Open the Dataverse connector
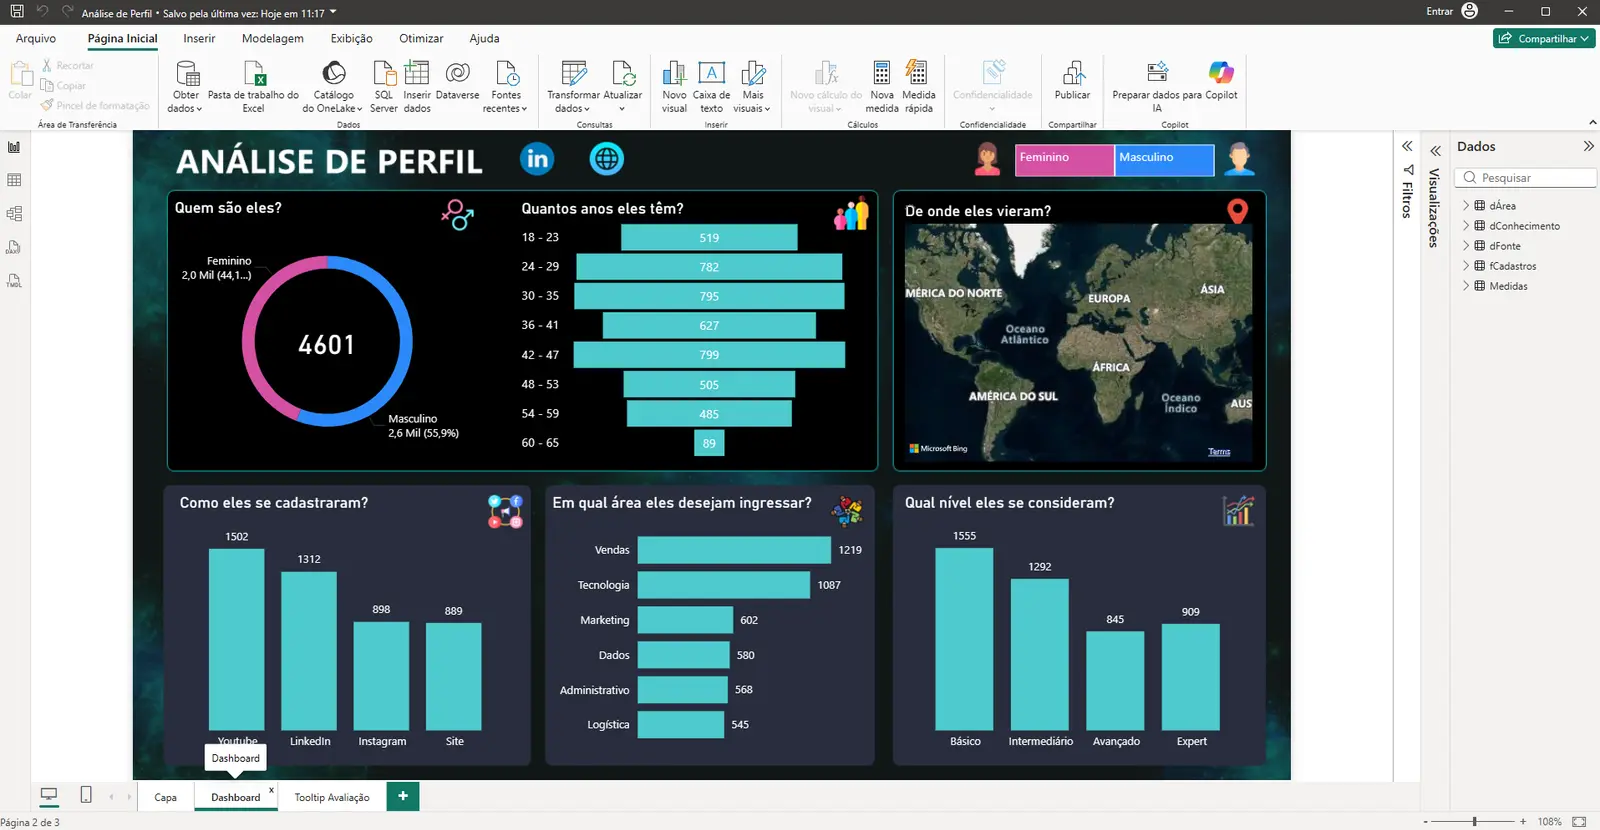Image resolution: width=1600 pixels, height=830 pixels. click(457, 80)
